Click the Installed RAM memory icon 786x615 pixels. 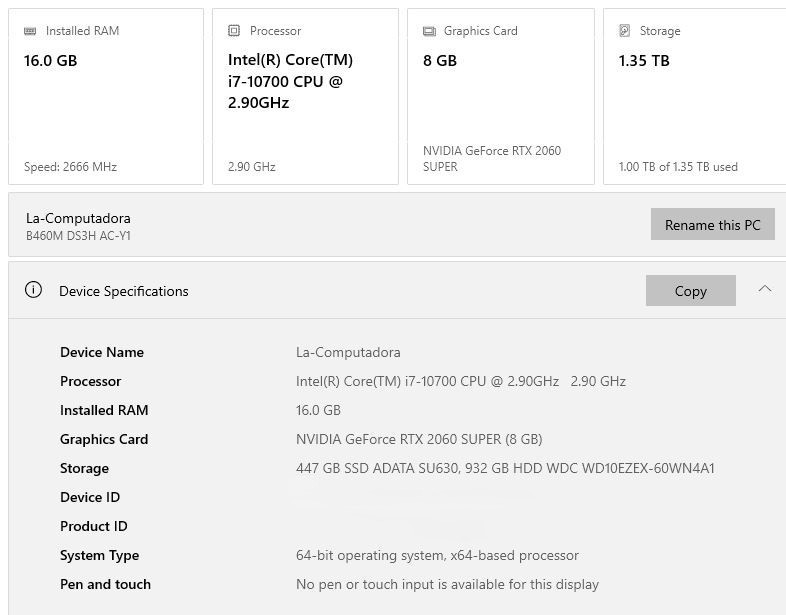pyautogui.click(x=30, y=31)
